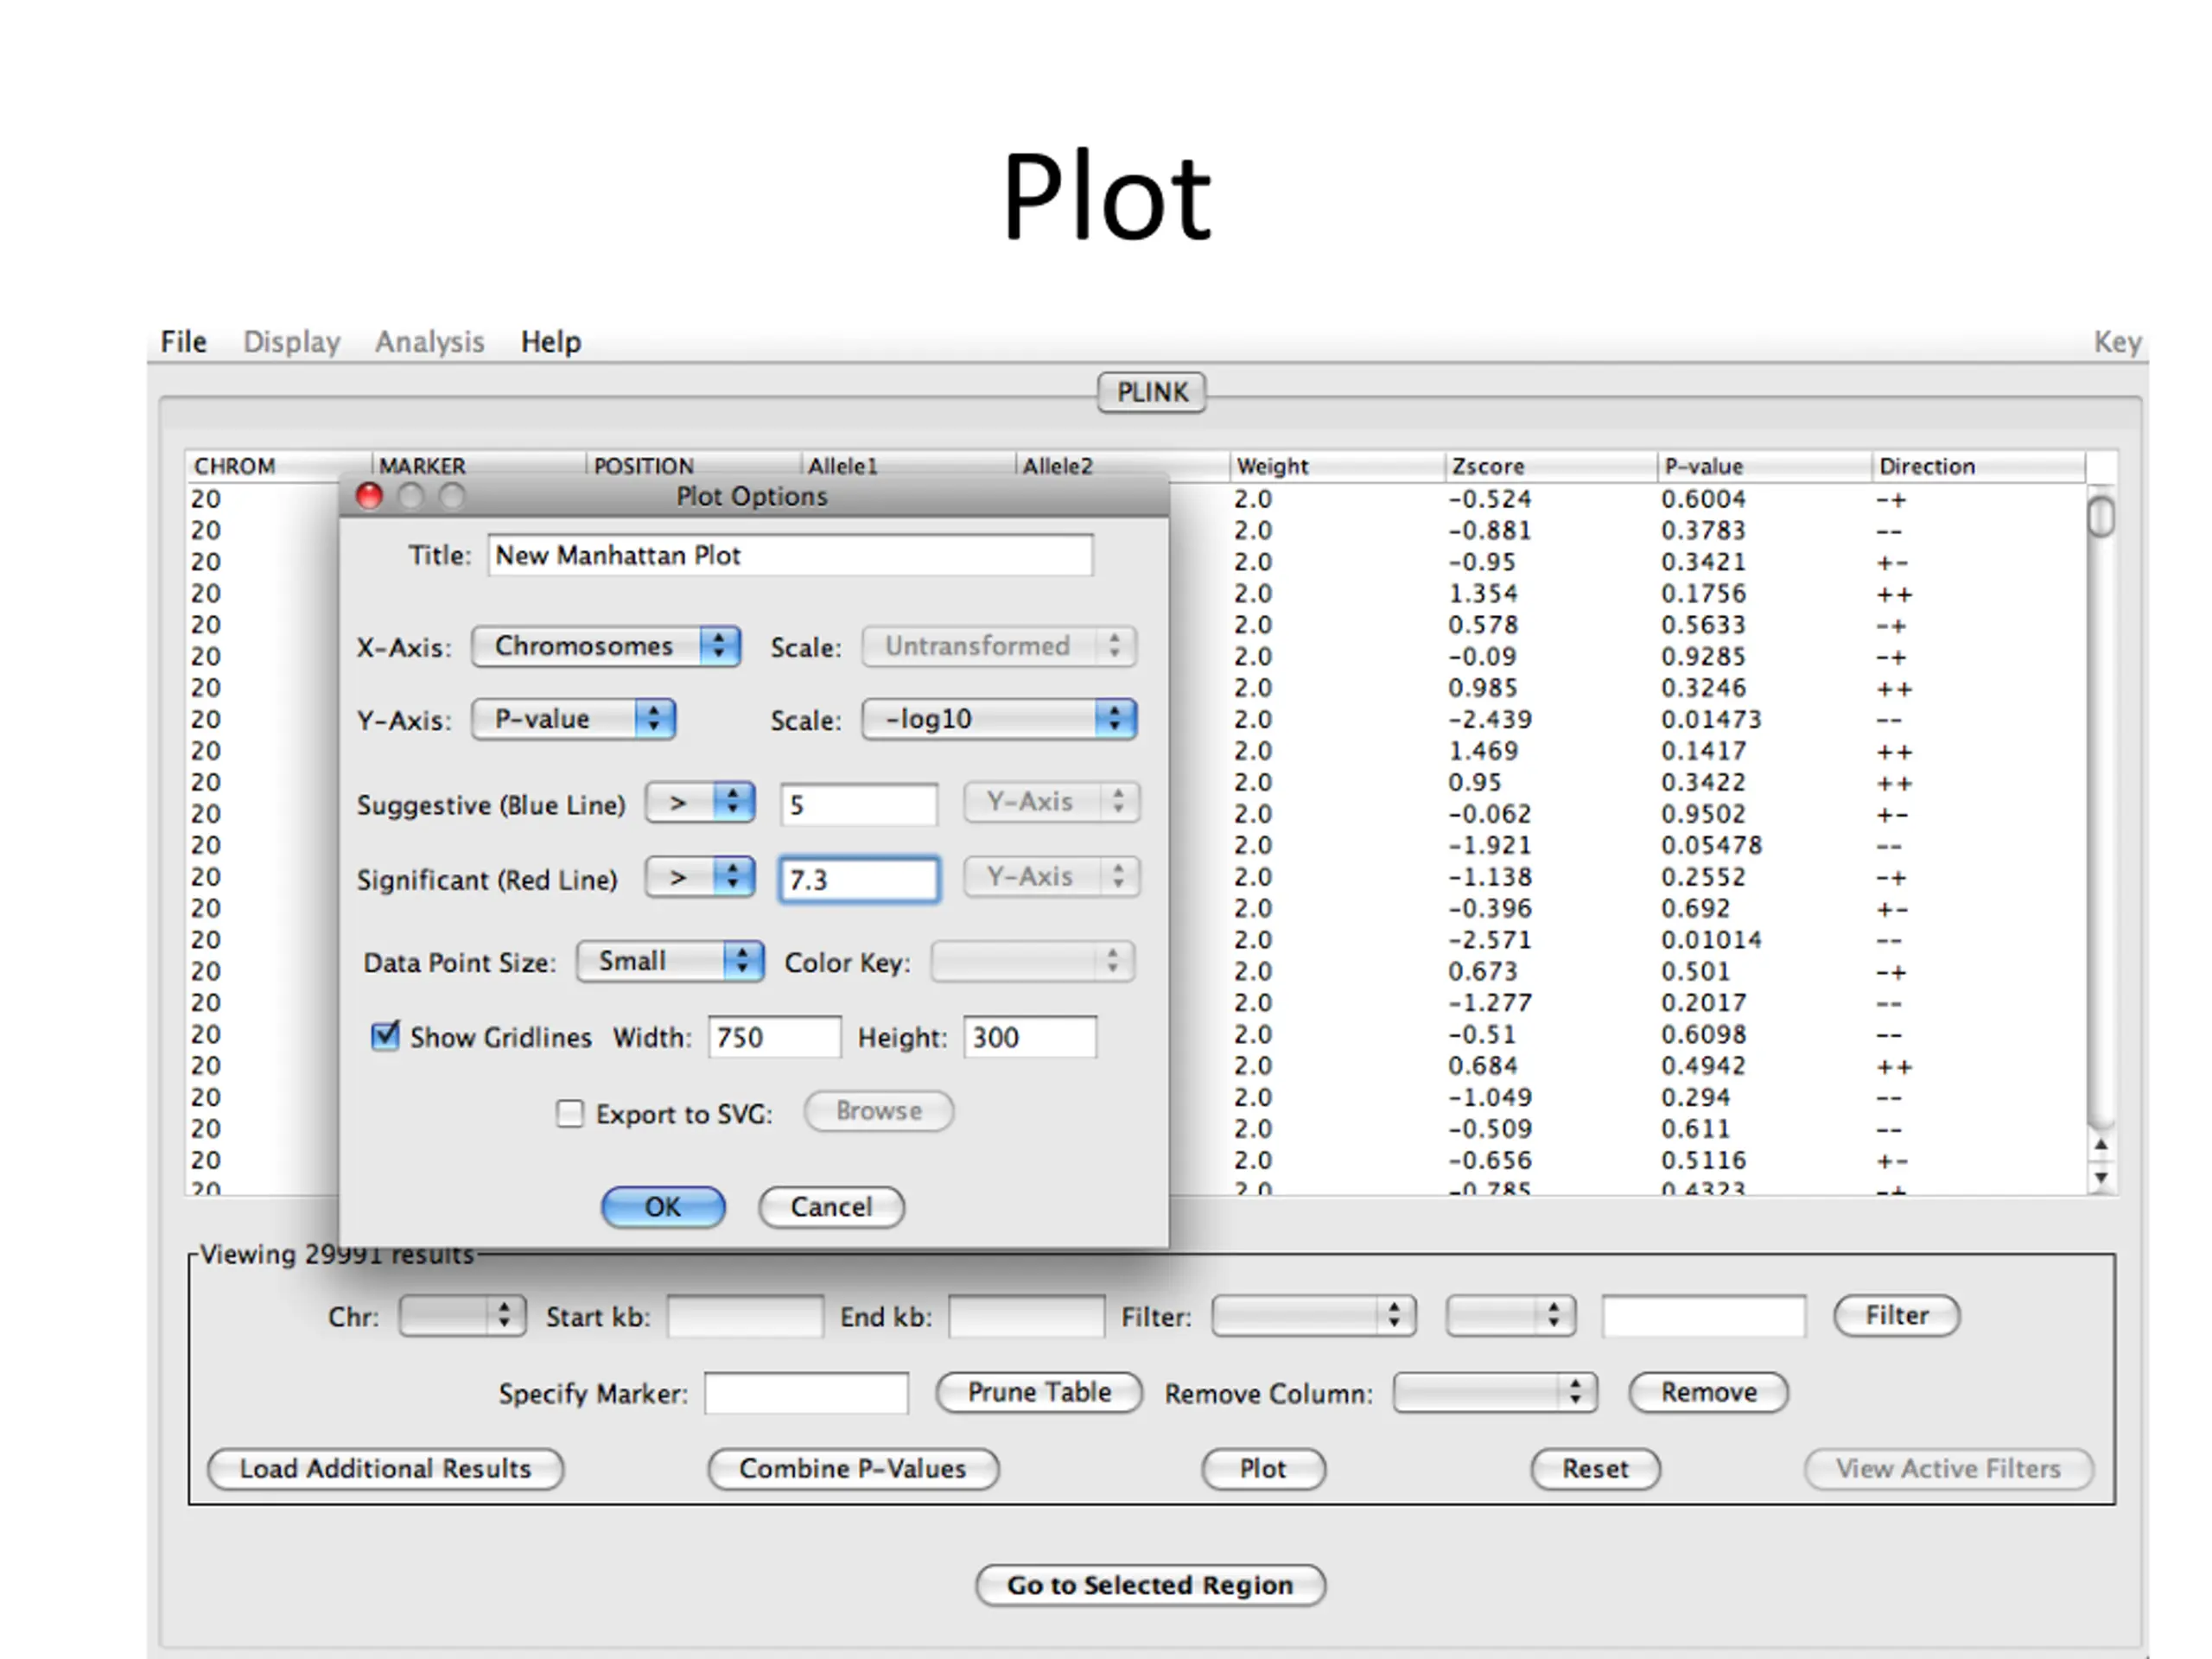Open the Y-Axis P-value dropdown

574,719
